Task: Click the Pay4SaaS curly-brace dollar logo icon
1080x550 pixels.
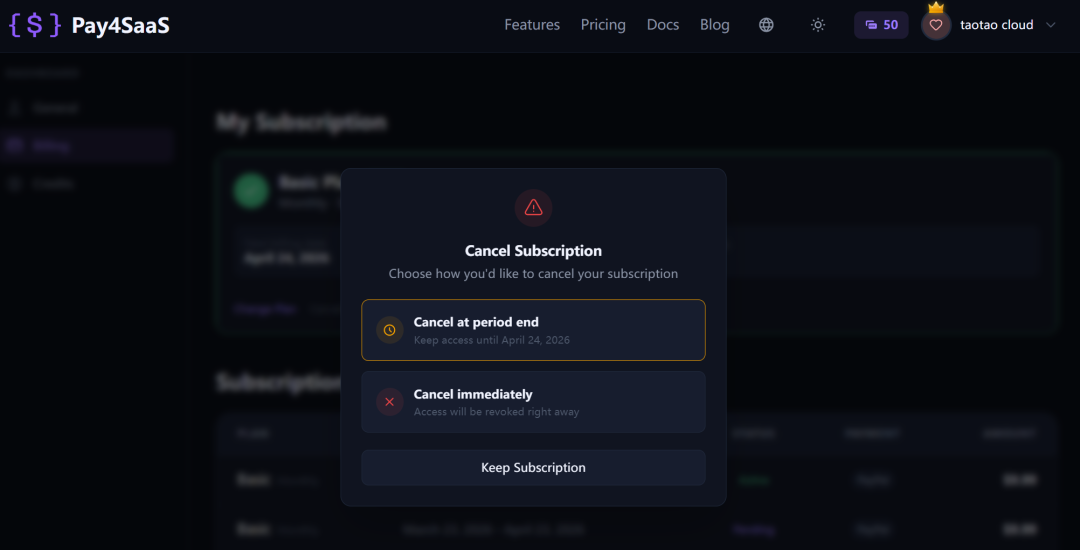Action: 35,25
